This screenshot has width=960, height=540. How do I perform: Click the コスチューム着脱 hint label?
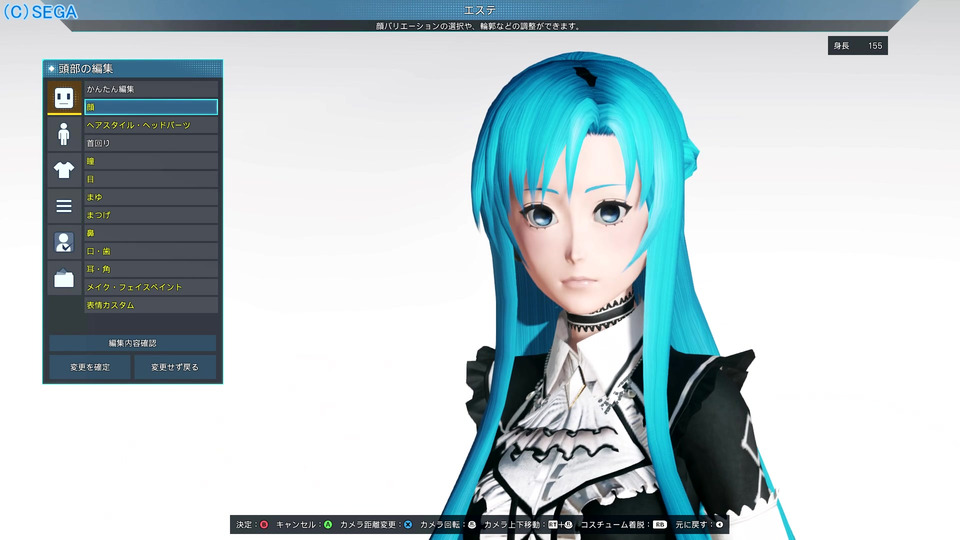pyautogui.click(x=615, y=525)
